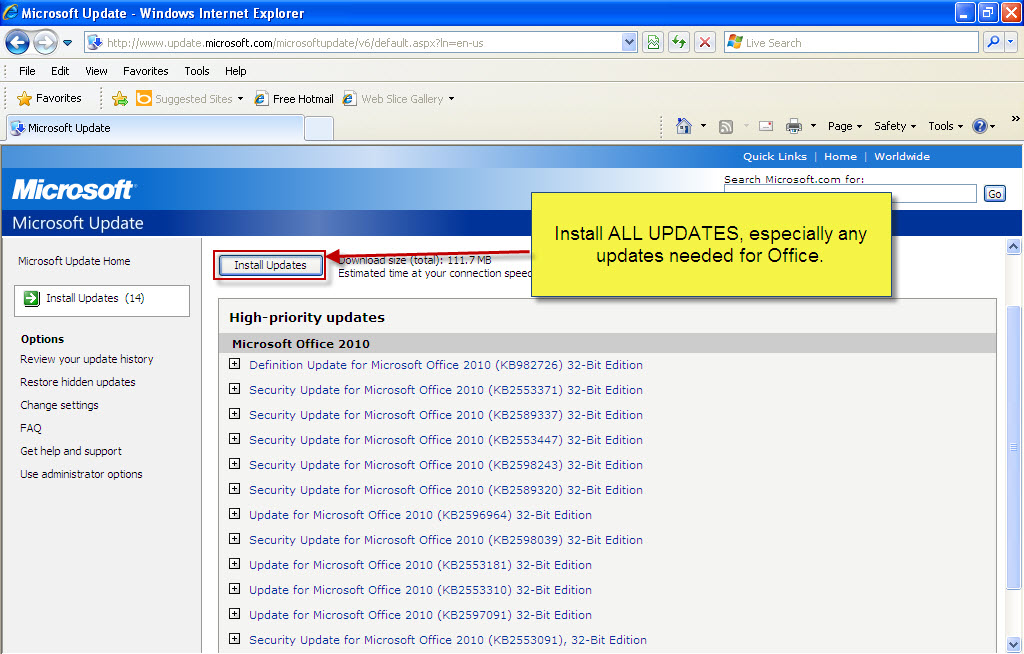
Task: Click the Refresh page icon
Action: pyautogui.click(x=679, y=43)
